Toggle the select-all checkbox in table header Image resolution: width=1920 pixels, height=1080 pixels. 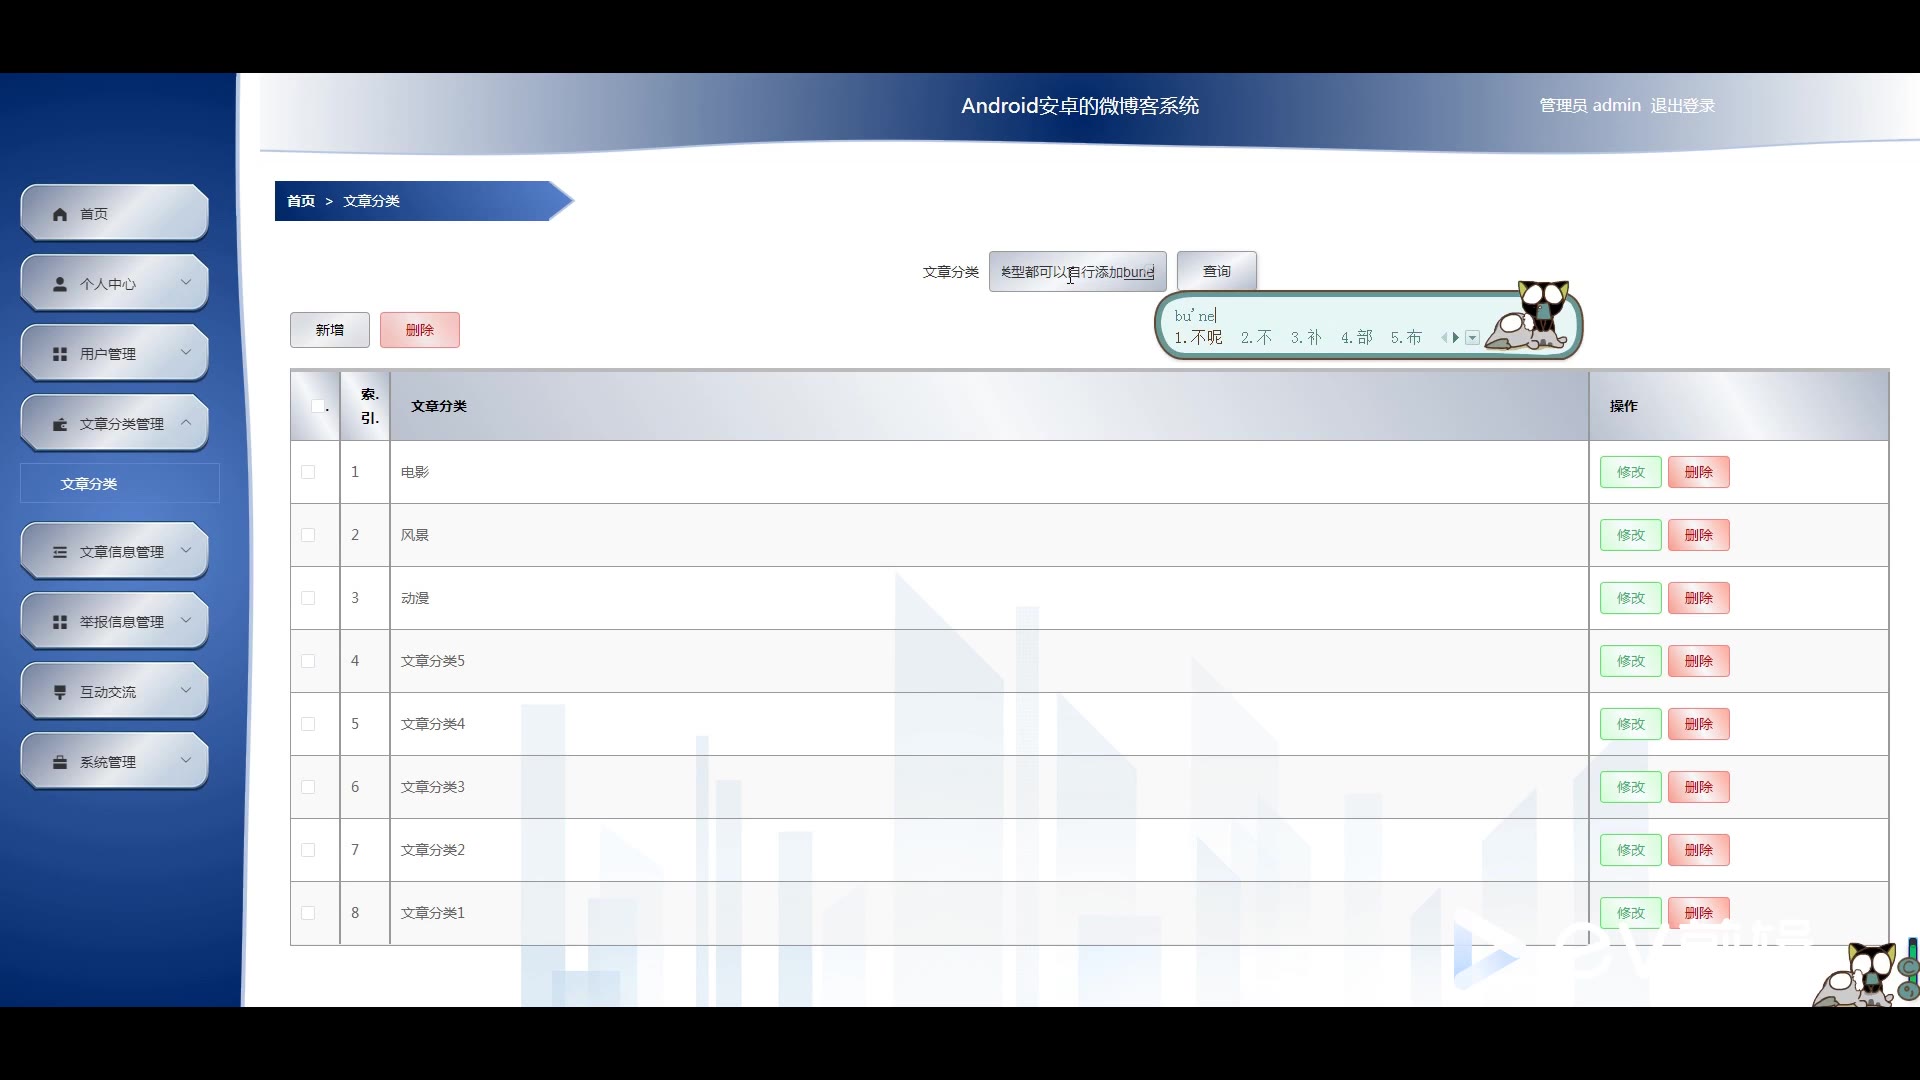pyautogui.click(x=318, y=406)
